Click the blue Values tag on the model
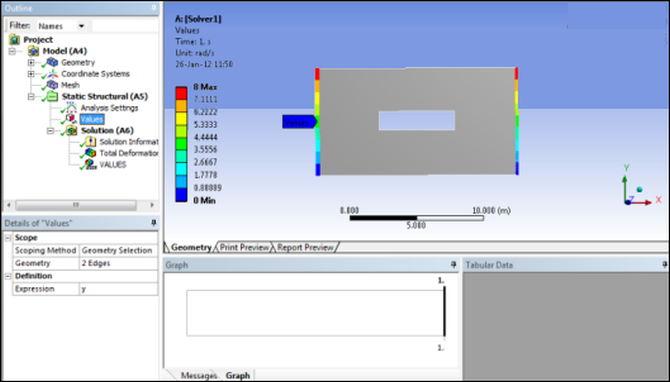 tap(300, 123)
